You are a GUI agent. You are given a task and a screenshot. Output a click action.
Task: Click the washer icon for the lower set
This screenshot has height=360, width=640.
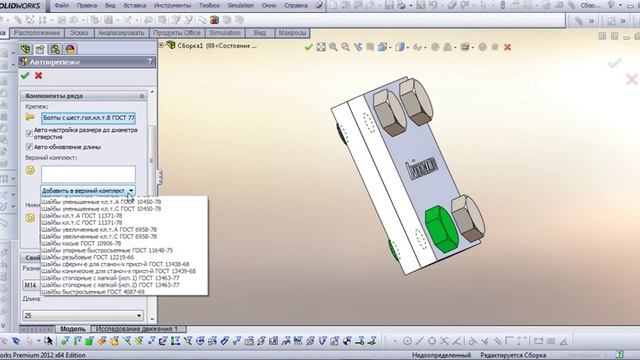30,218
